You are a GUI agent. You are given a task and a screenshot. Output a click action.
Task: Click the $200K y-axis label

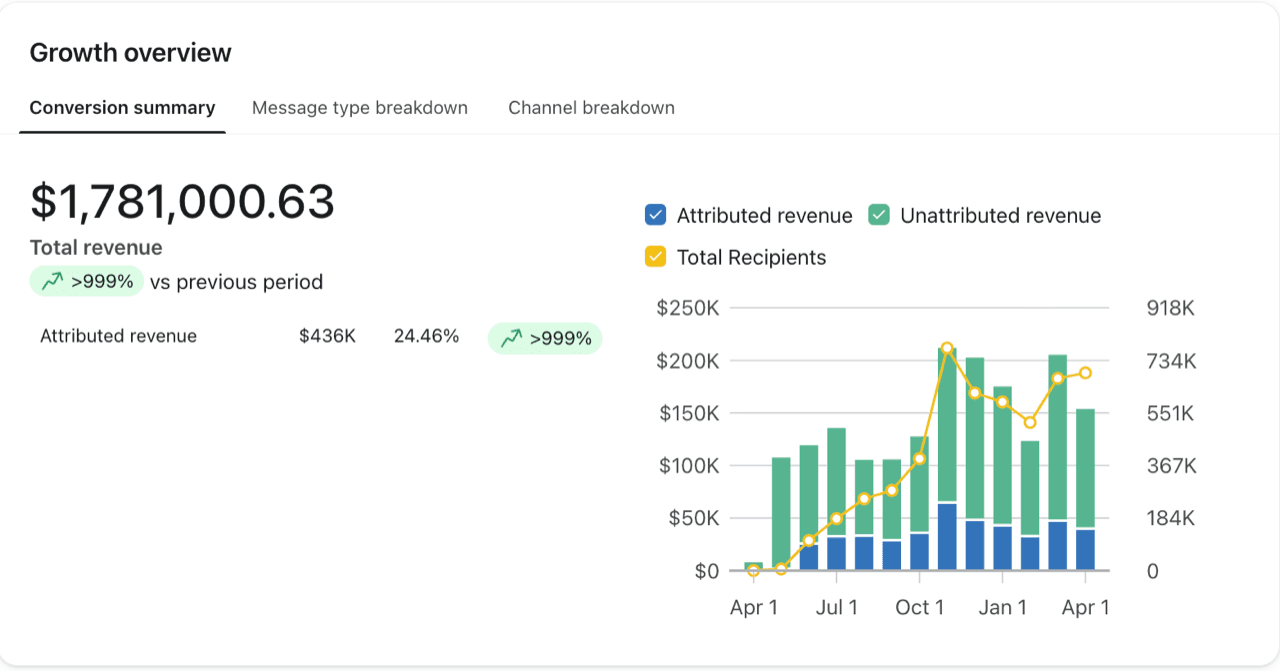[688, 361]
